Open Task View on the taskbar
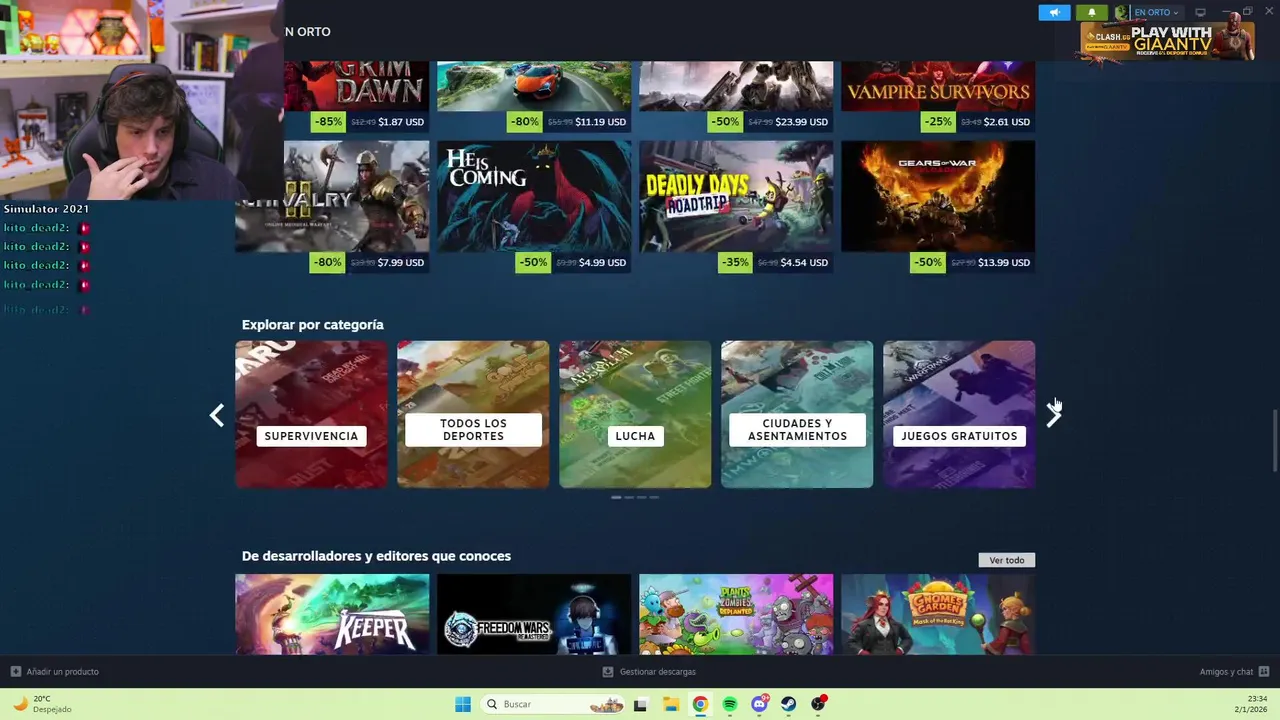 [640, 704]
